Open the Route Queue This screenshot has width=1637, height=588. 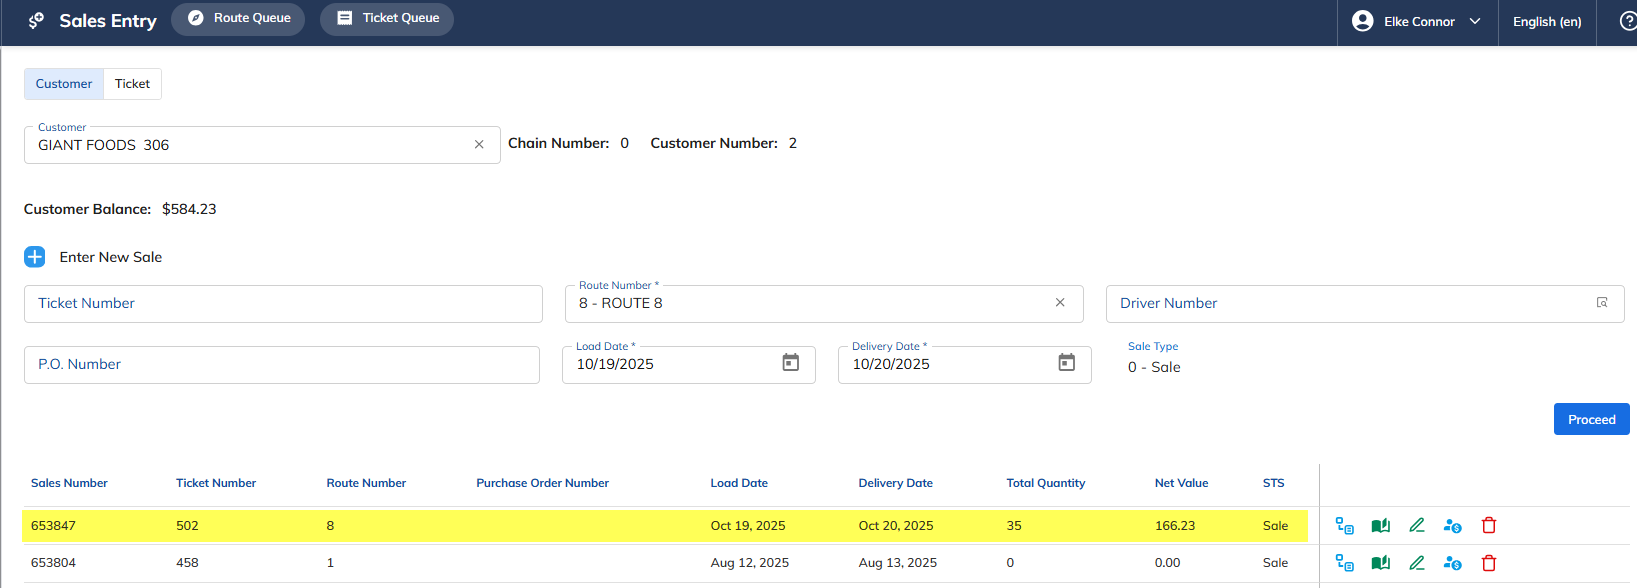click(238, 18)
